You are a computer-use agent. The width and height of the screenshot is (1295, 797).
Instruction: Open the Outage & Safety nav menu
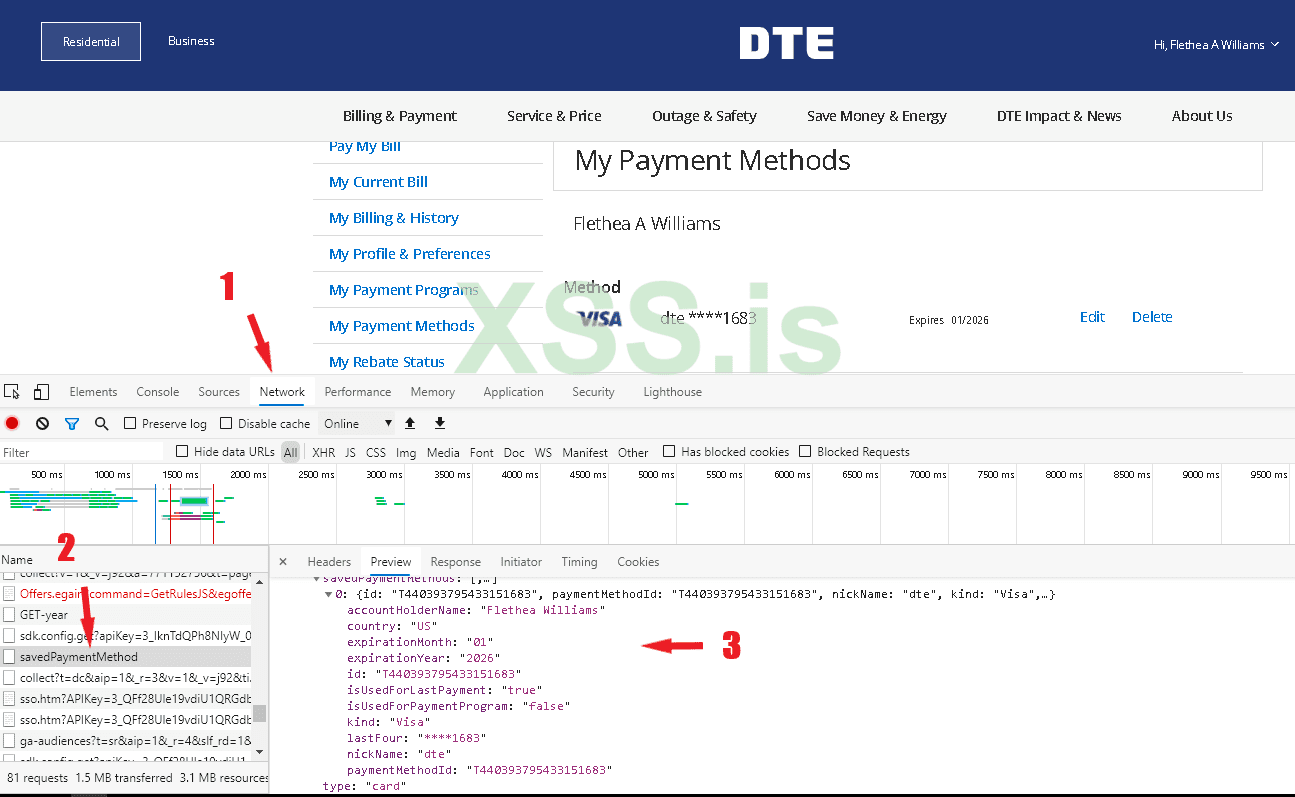click(x=704, y=116)
